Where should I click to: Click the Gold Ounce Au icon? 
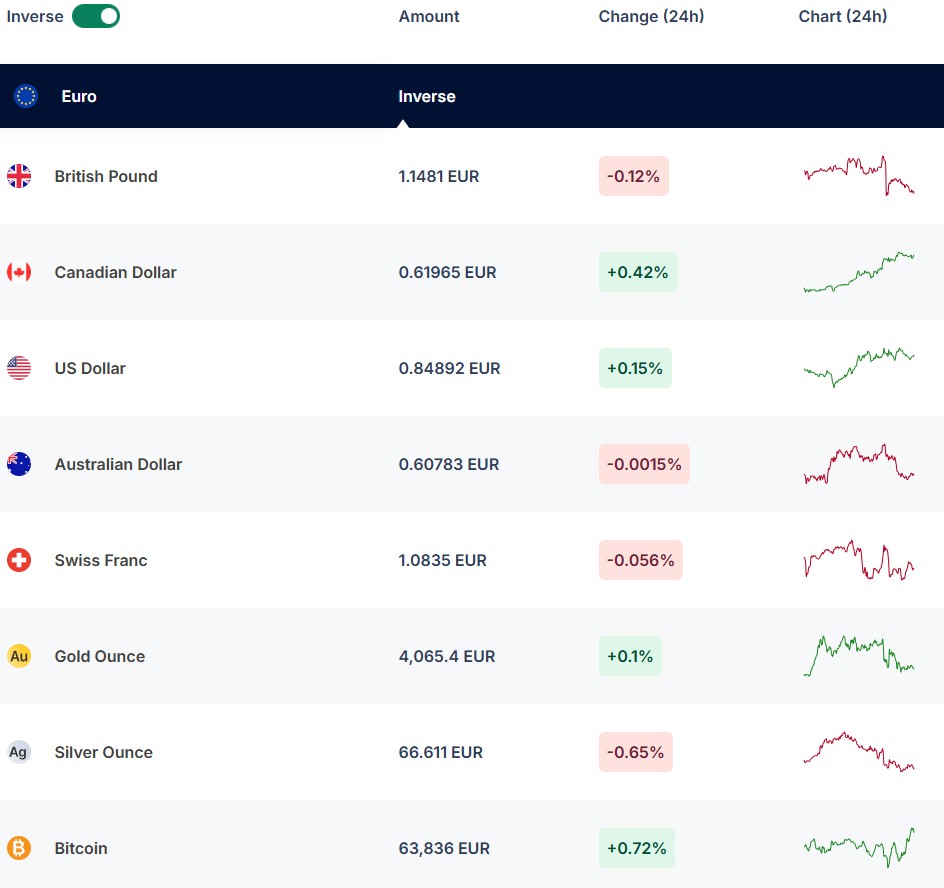[19, 656]
